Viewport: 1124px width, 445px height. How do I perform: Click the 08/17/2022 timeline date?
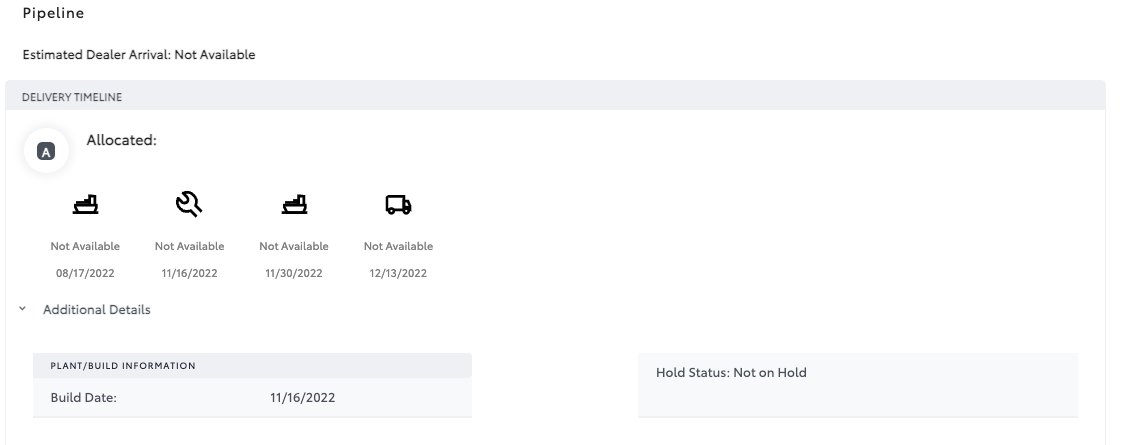click(85, 273)
